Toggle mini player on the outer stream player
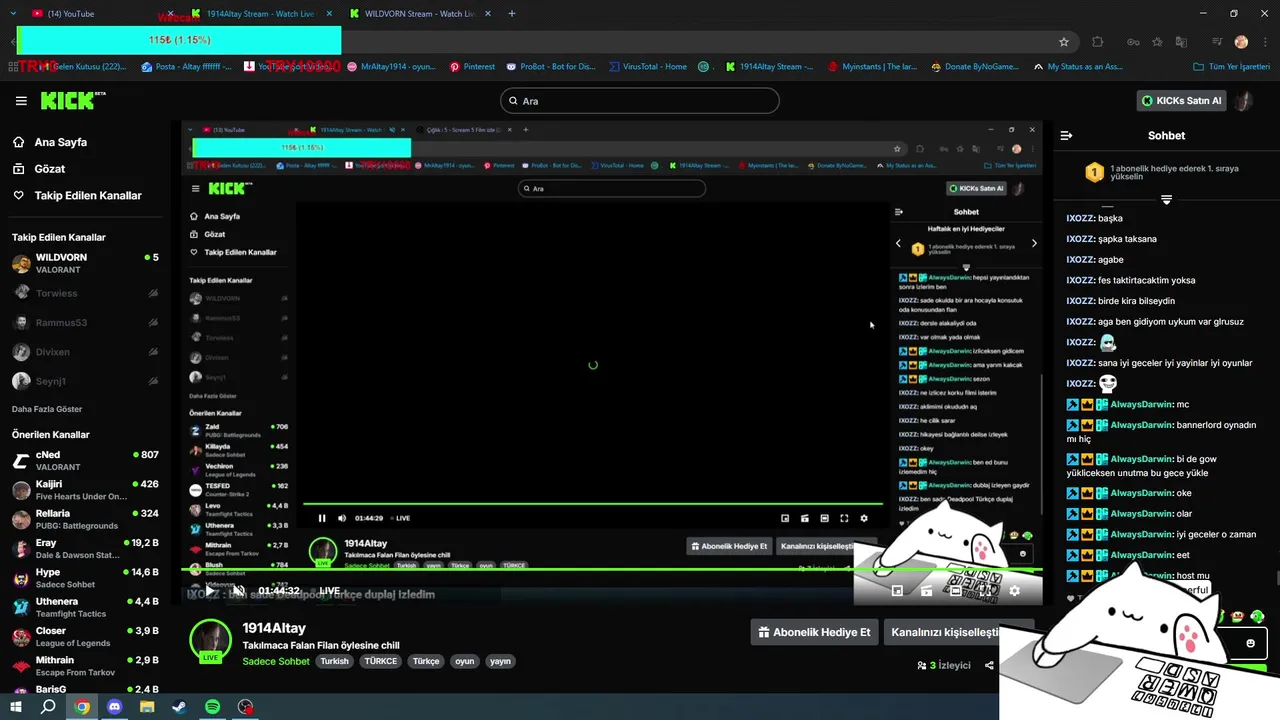Viewport: 1280px width, 720px height. tap(897, 591)
